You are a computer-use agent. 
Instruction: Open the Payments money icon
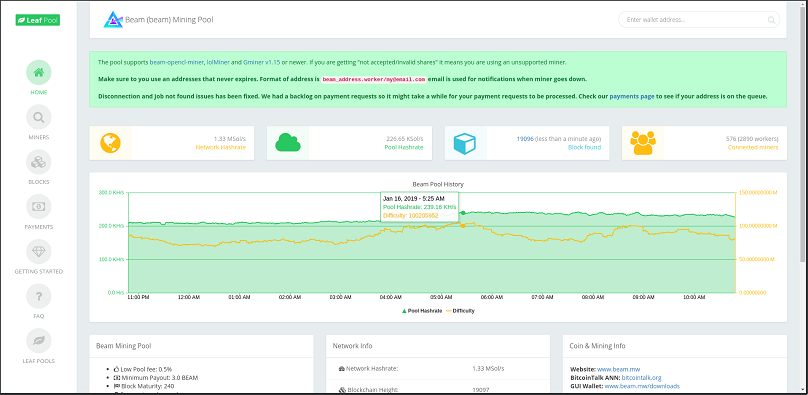(39, 207)
